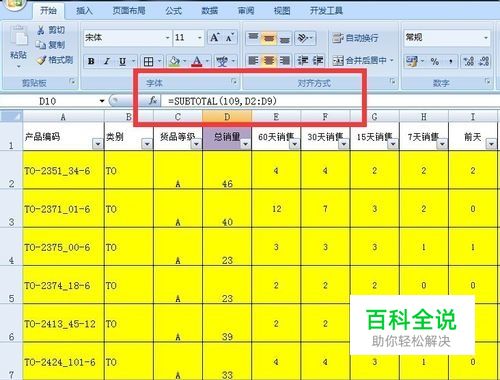Viewport: 500px width, 380px height.
Task: Switch to the 审阅 Review tab
Action: point(246,11)
